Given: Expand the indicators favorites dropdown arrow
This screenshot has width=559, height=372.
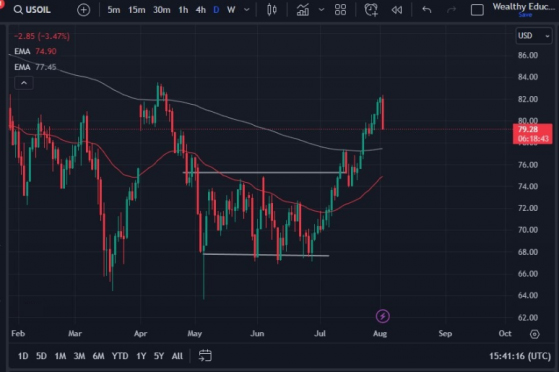Looking at the screenshot, I should tap(321, 10).
